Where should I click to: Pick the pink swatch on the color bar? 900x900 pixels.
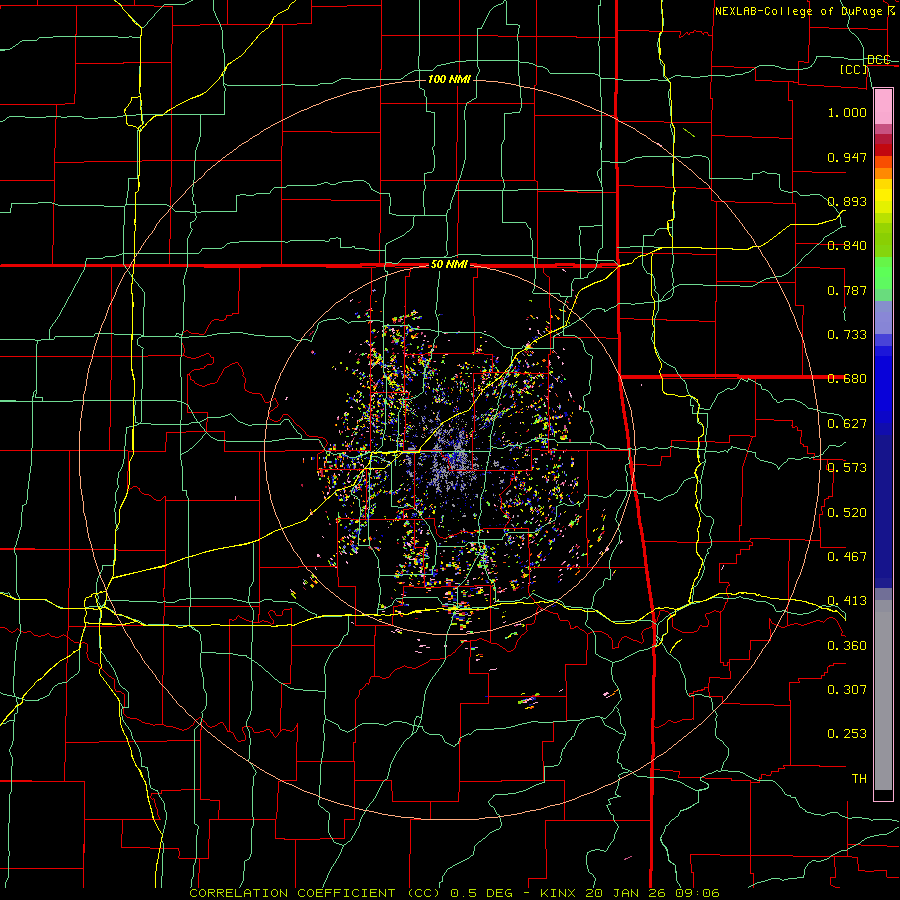(x=883, y=106)
